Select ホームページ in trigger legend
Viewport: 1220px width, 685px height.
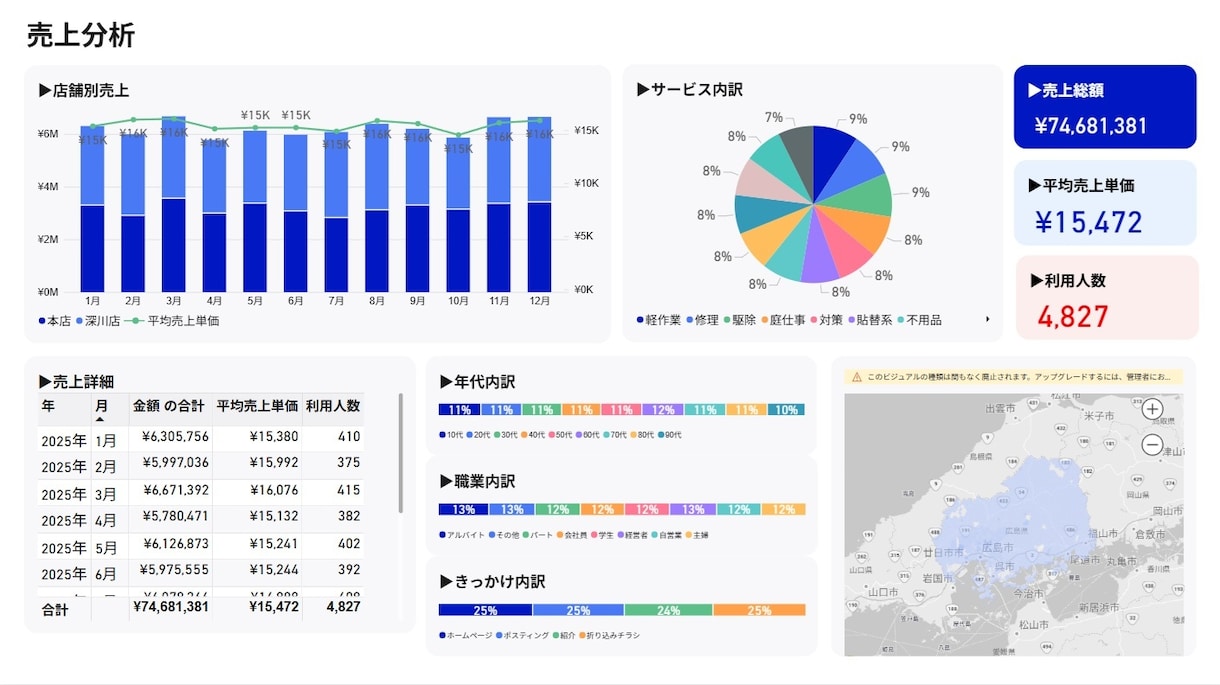466,635
